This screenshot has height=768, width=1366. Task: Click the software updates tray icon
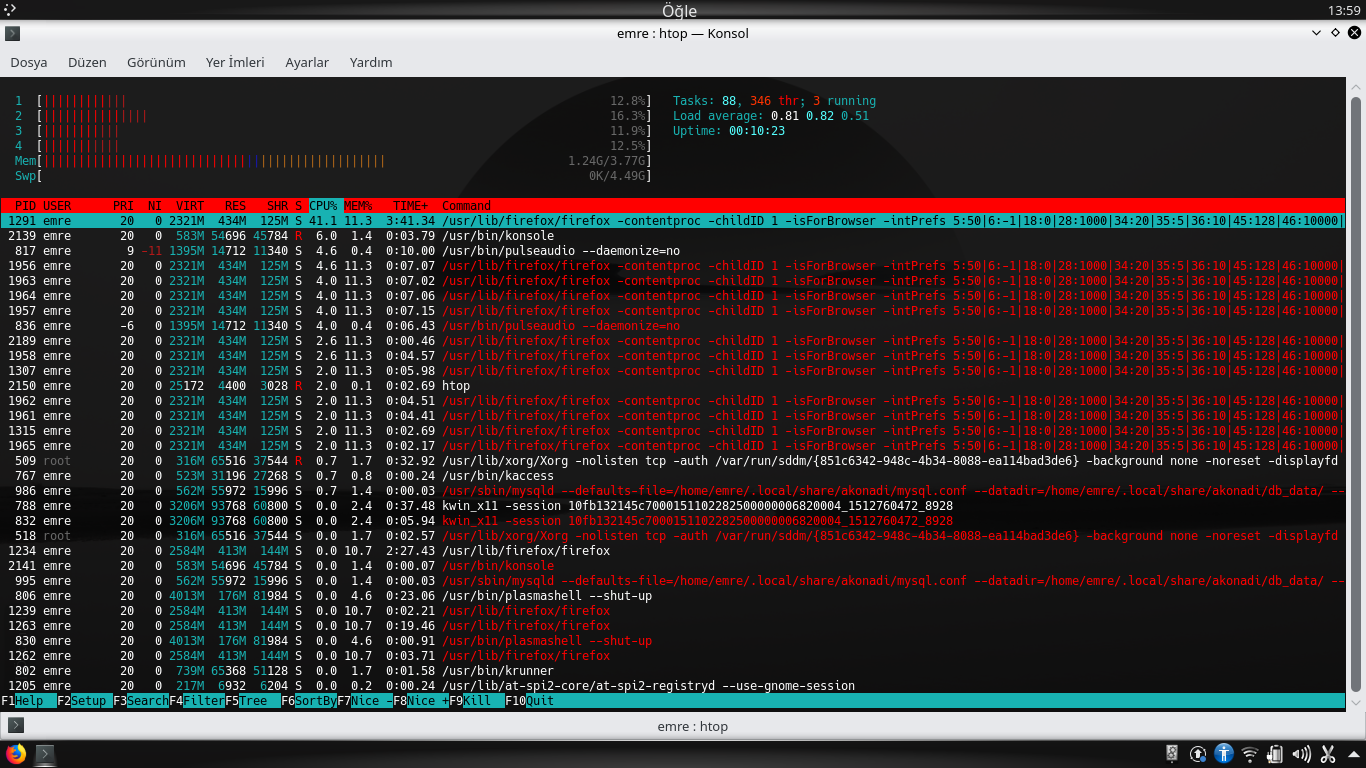click(x=1198, y=754)
